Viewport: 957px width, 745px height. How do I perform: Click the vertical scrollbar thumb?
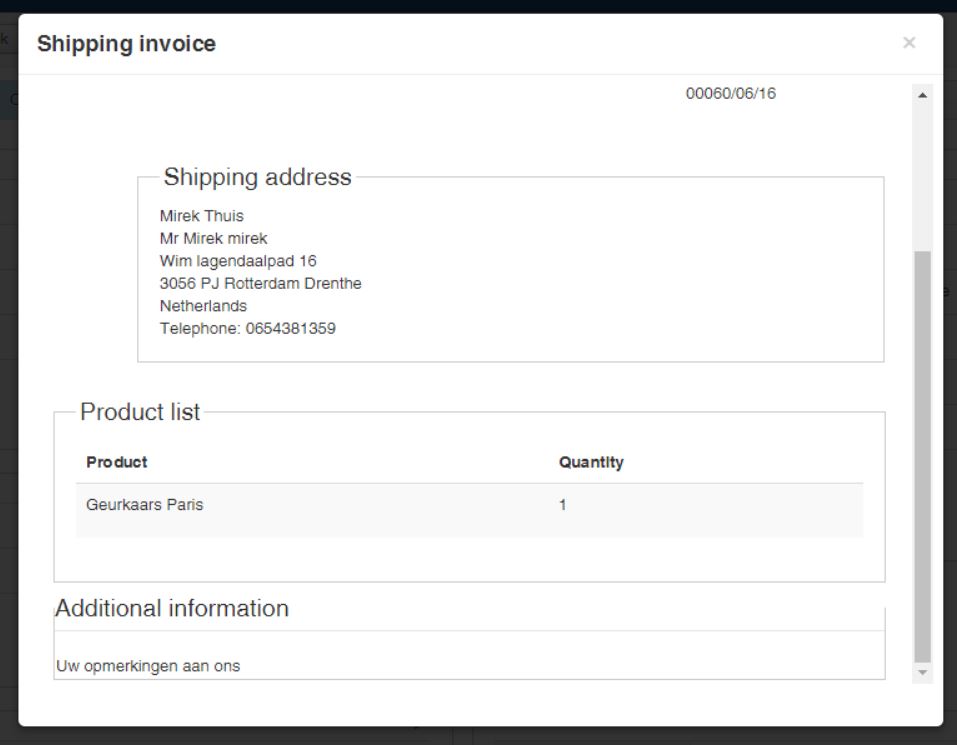coord(922,455)
